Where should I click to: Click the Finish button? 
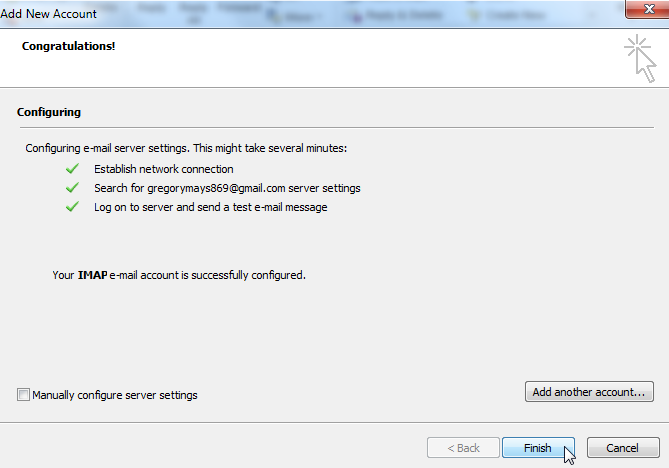537,448
